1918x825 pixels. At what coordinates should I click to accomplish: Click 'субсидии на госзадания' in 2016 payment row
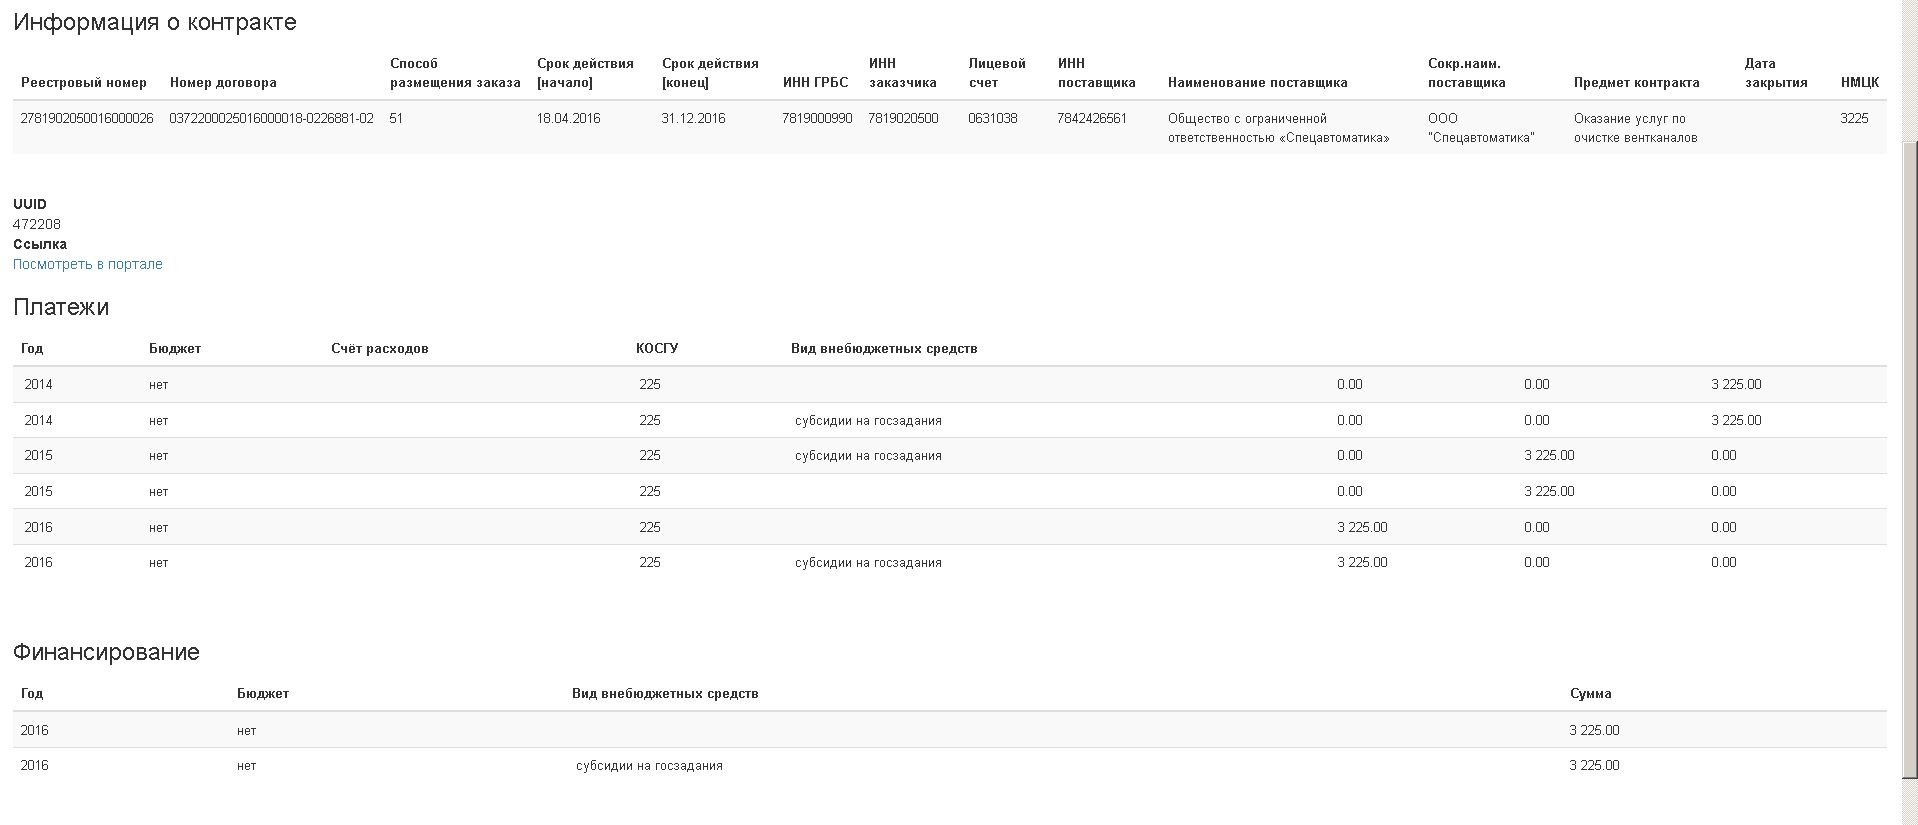pyautogui.click(x=868, y=562)
